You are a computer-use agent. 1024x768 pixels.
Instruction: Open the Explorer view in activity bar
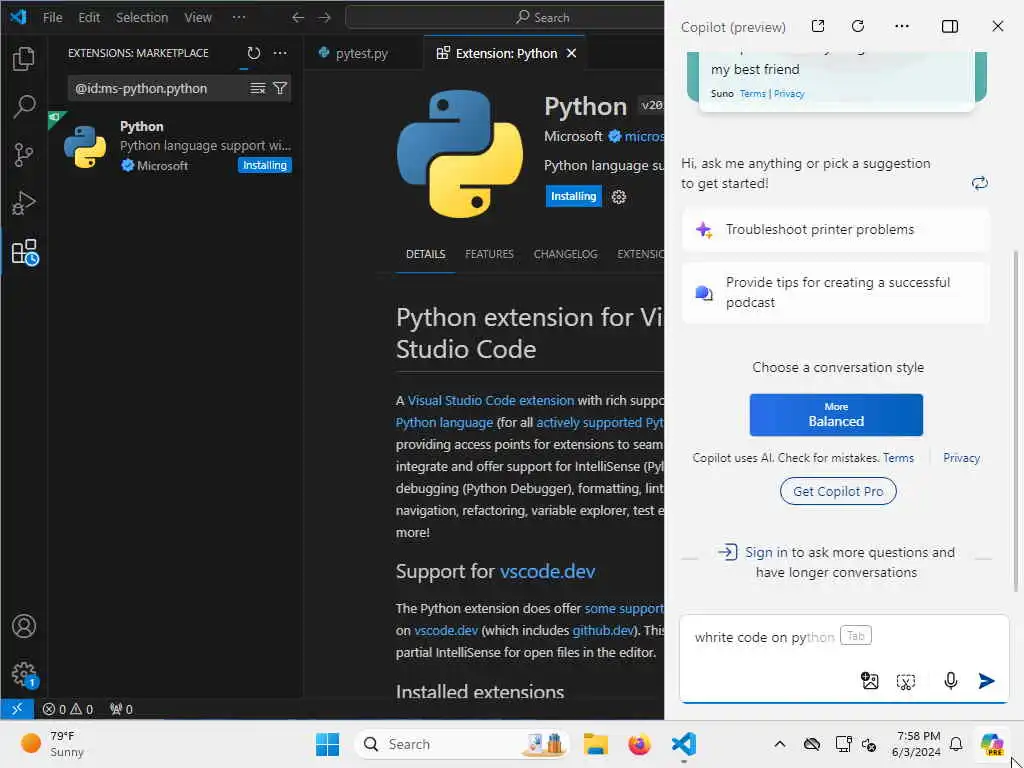[24, 59]
